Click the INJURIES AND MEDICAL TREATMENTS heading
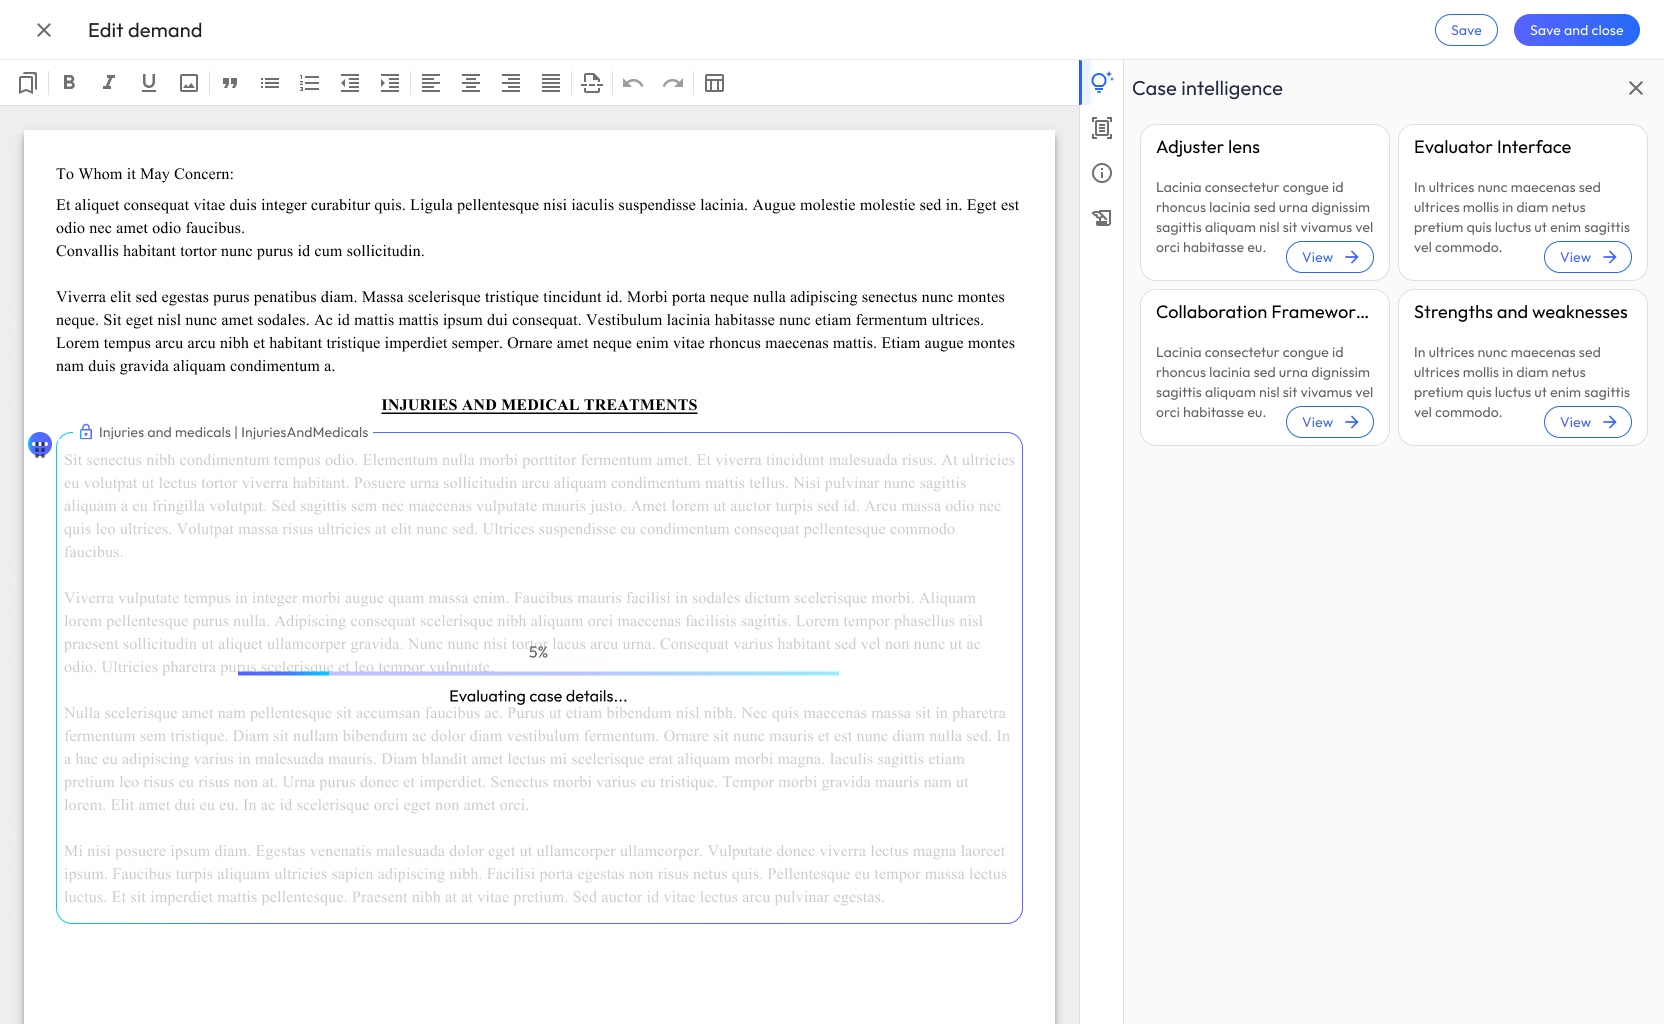1664x1024 pixels. tap(539, 405)
